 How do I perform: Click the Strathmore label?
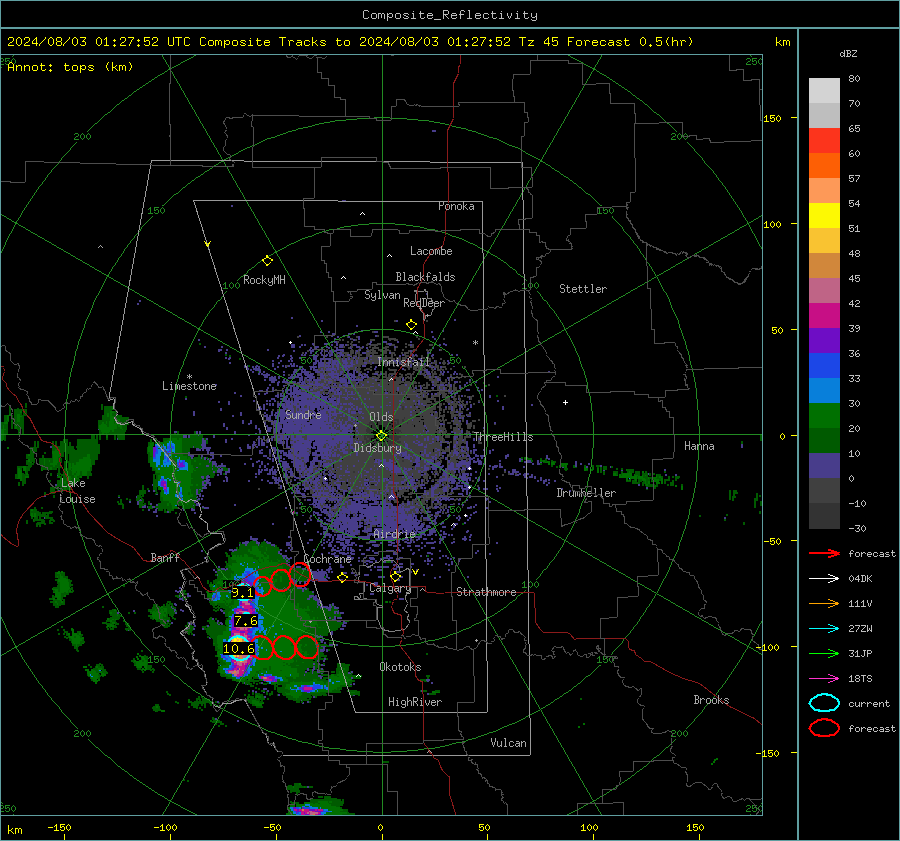[x=486, y=592]
